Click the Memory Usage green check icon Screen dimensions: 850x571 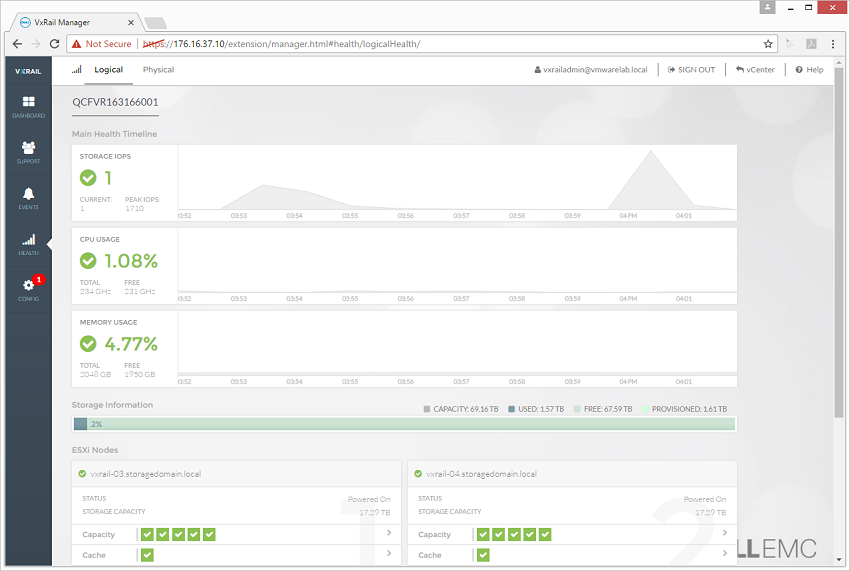point(88,344)
